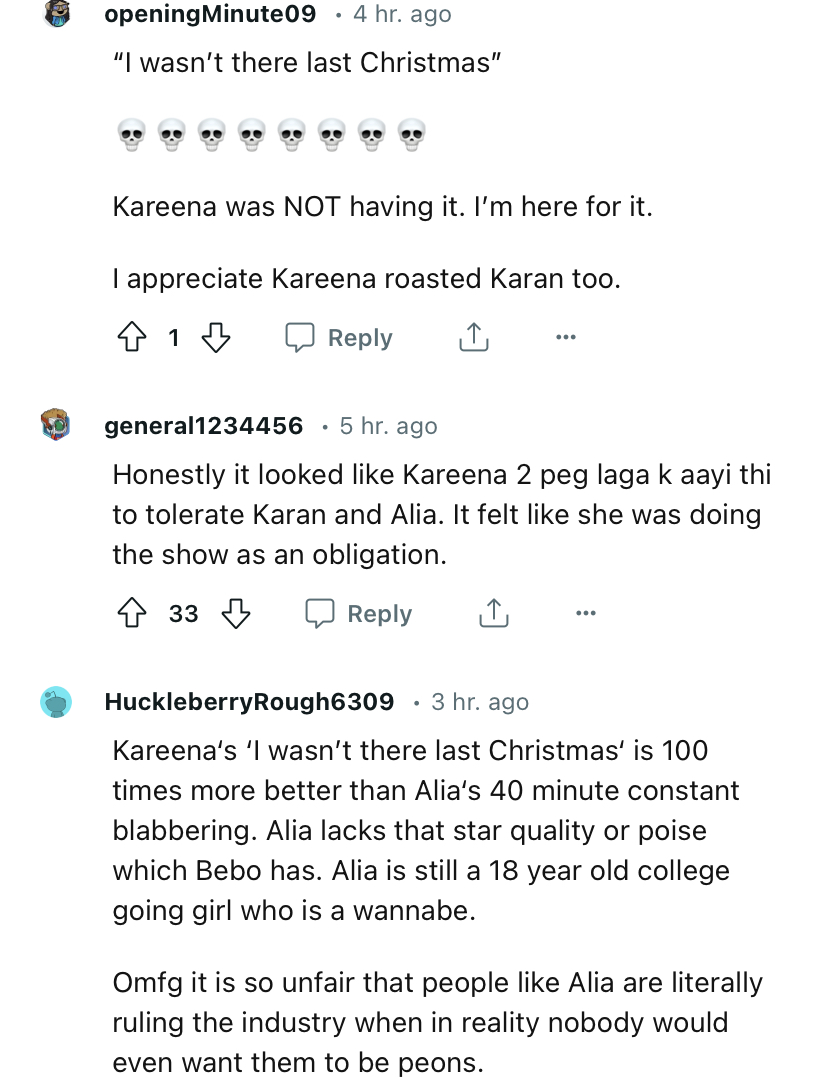
Task: Share openingMinute09's comment
Action: 474,338
